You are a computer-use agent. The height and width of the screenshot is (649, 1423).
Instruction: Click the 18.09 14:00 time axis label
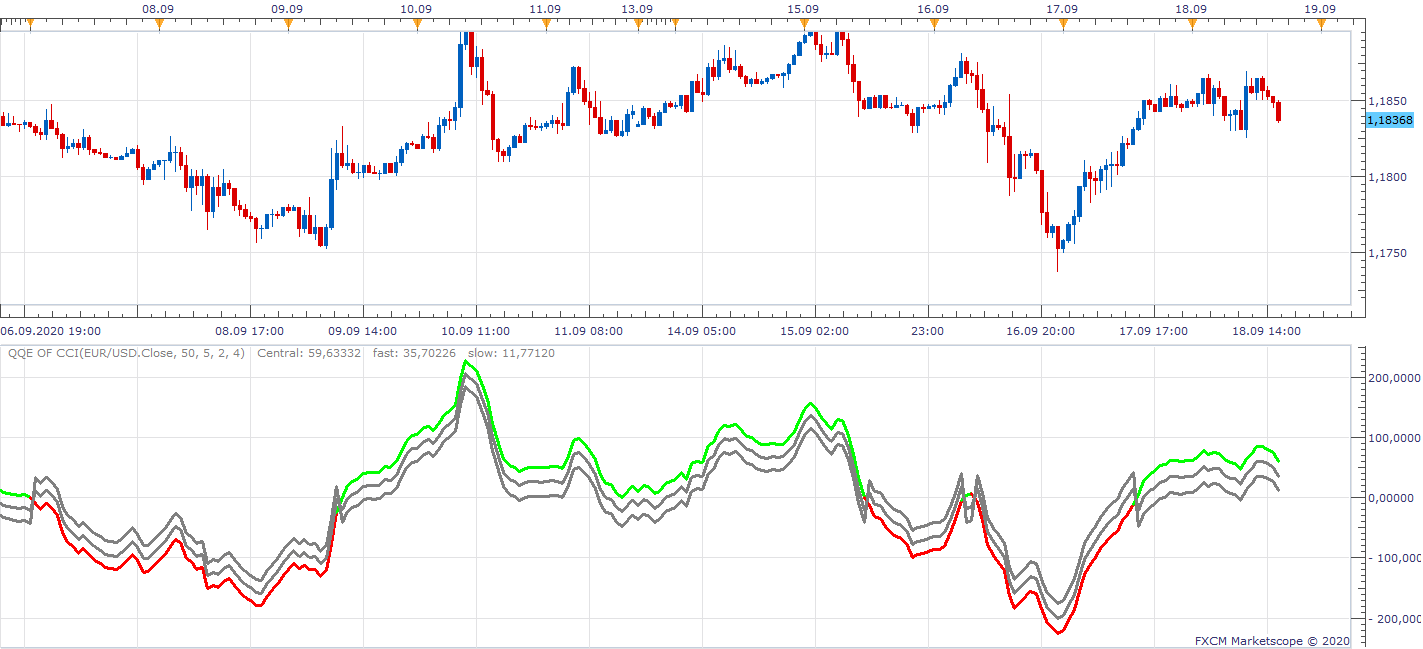pyautogui.click(x=1267, y=331)
